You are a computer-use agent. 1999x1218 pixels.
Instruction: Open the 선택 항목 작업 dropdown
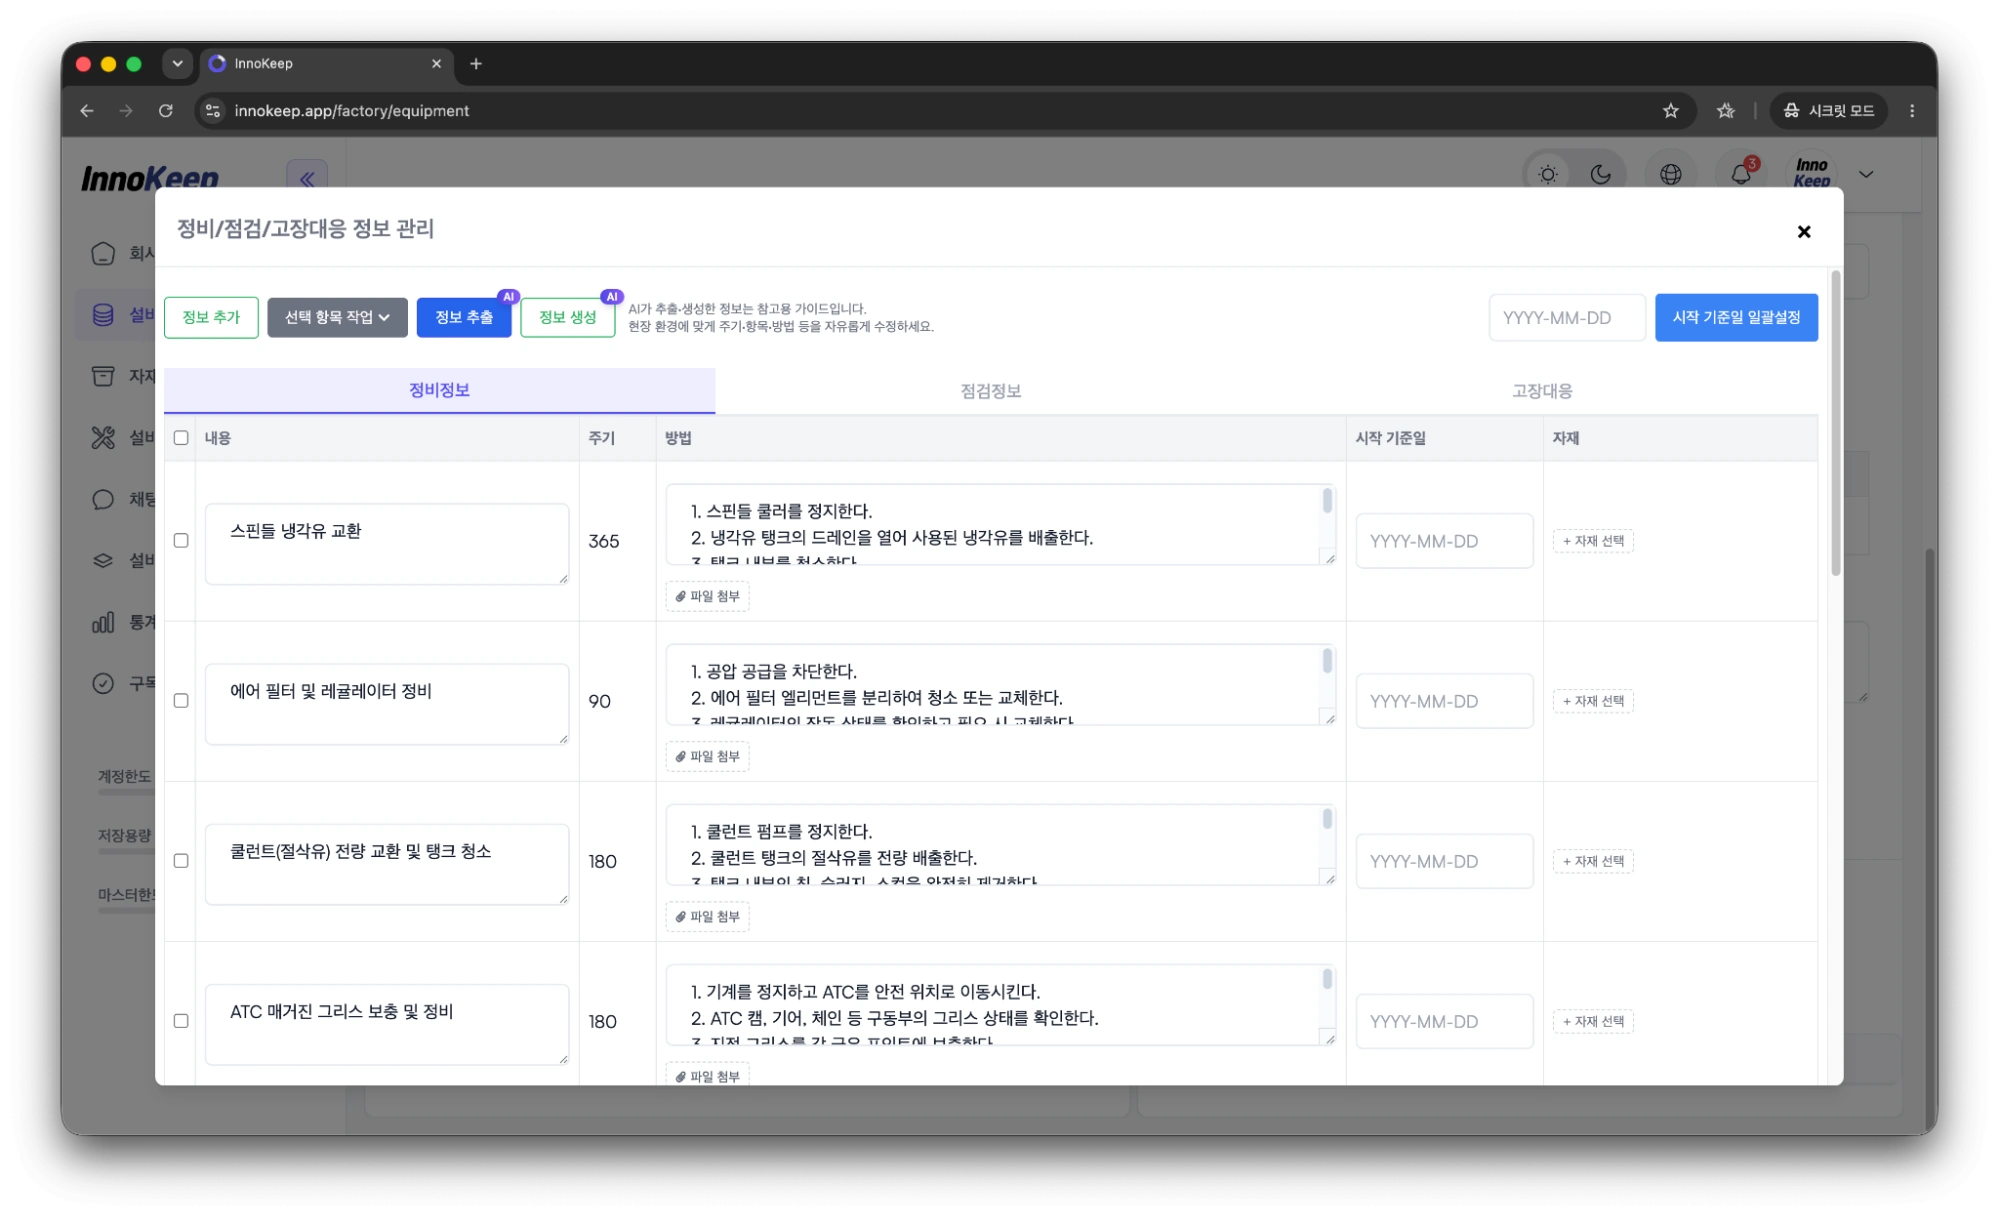337,318
